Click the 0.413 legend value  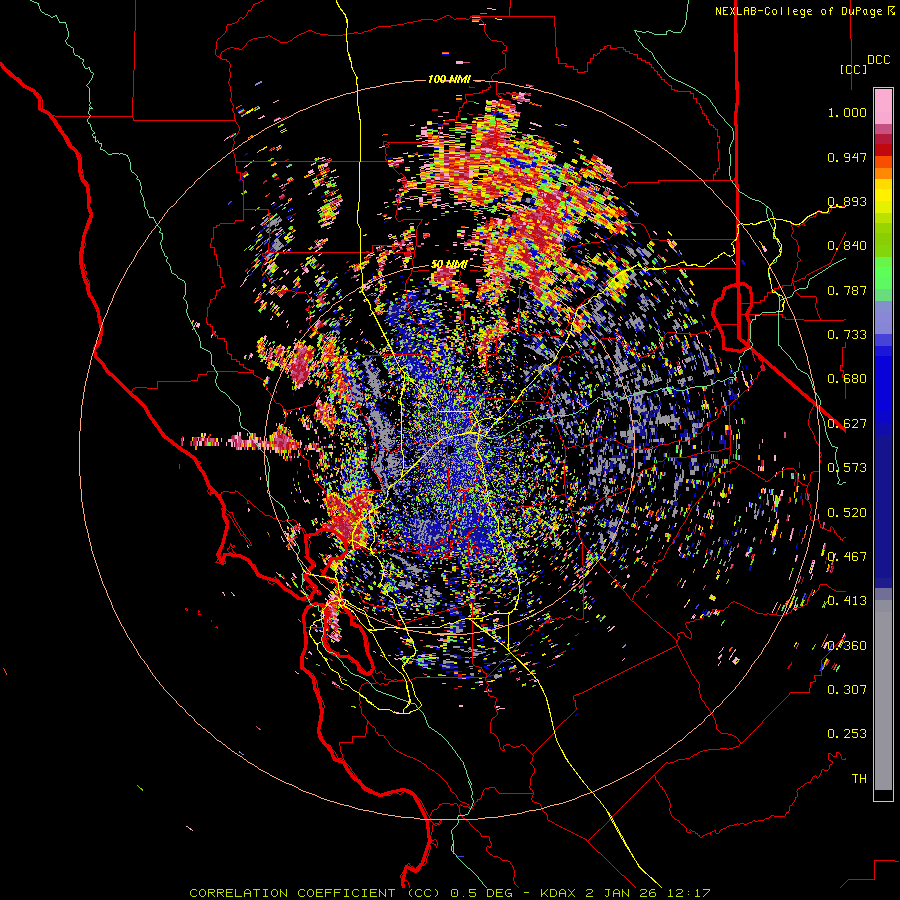(847, 601)
